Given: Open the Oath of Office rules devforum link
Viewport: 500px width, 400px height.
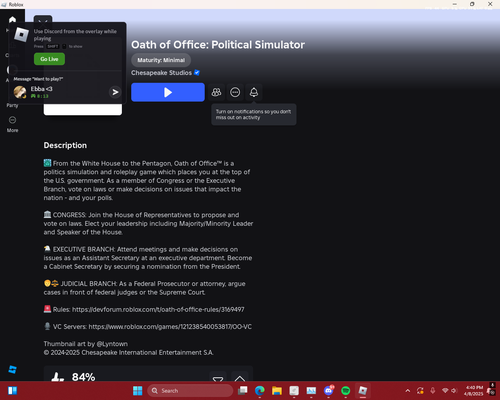Looking at the screenshot, I should pyautogui.click(x=158, y=309).
